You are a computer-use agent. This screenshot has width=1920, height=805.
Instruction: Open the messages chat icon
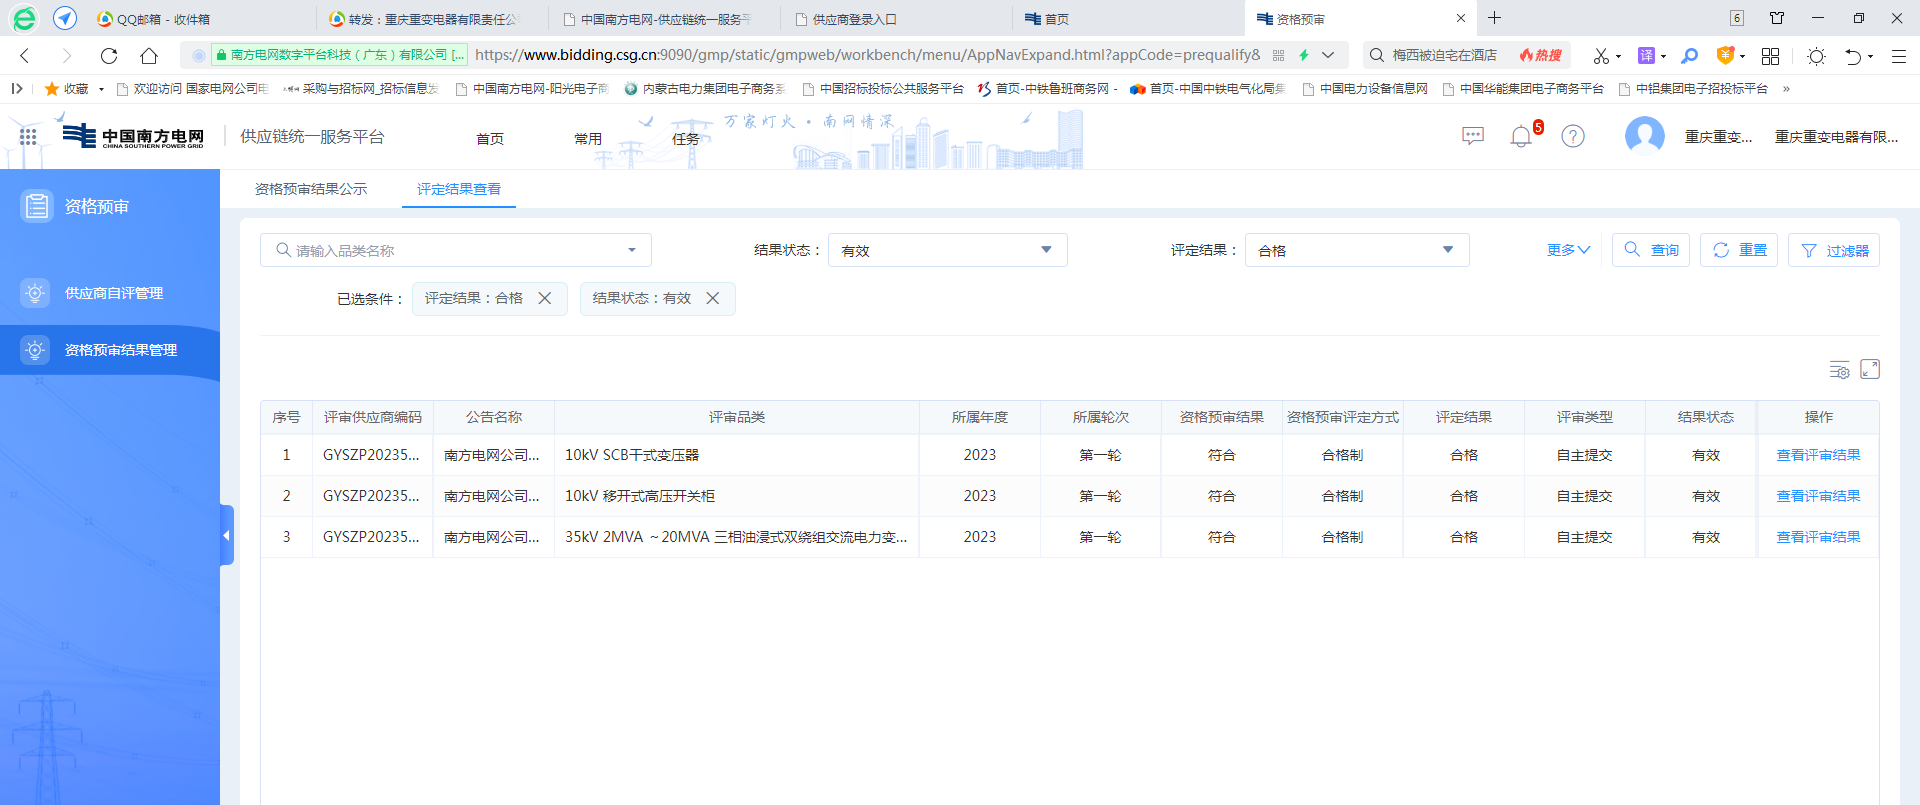(1472, 136)
